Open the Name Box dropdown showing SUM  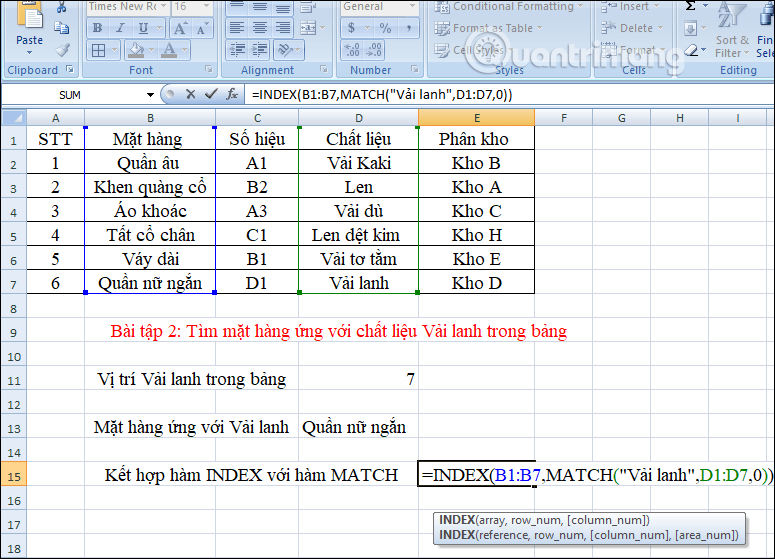point(150,94)
